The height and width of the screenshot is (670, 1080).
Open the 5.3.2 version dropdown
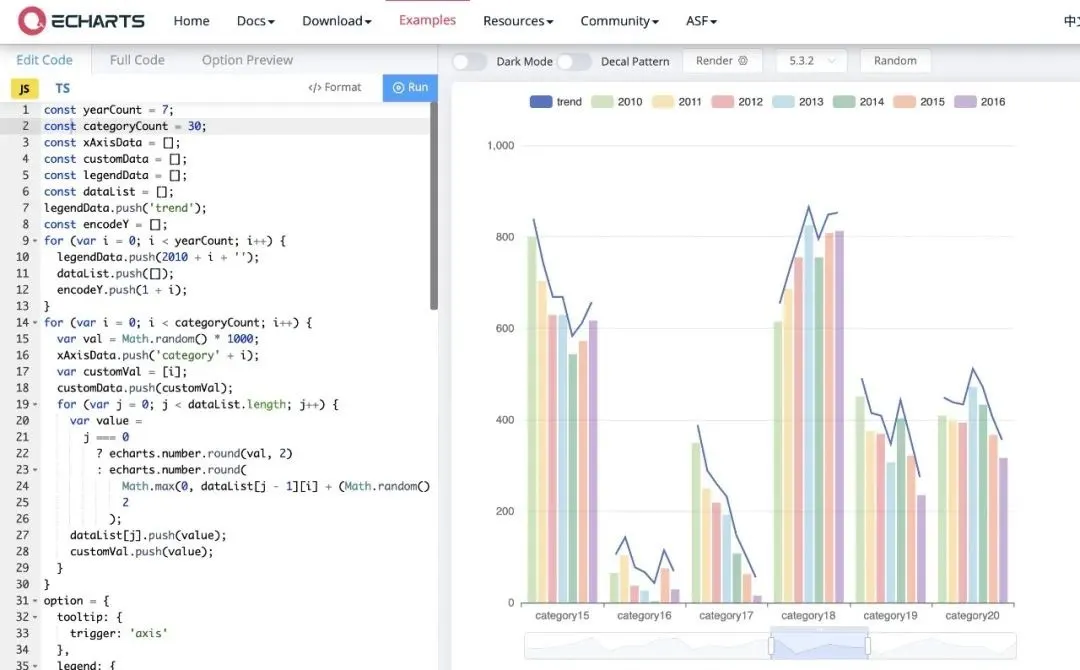(811, 61)
